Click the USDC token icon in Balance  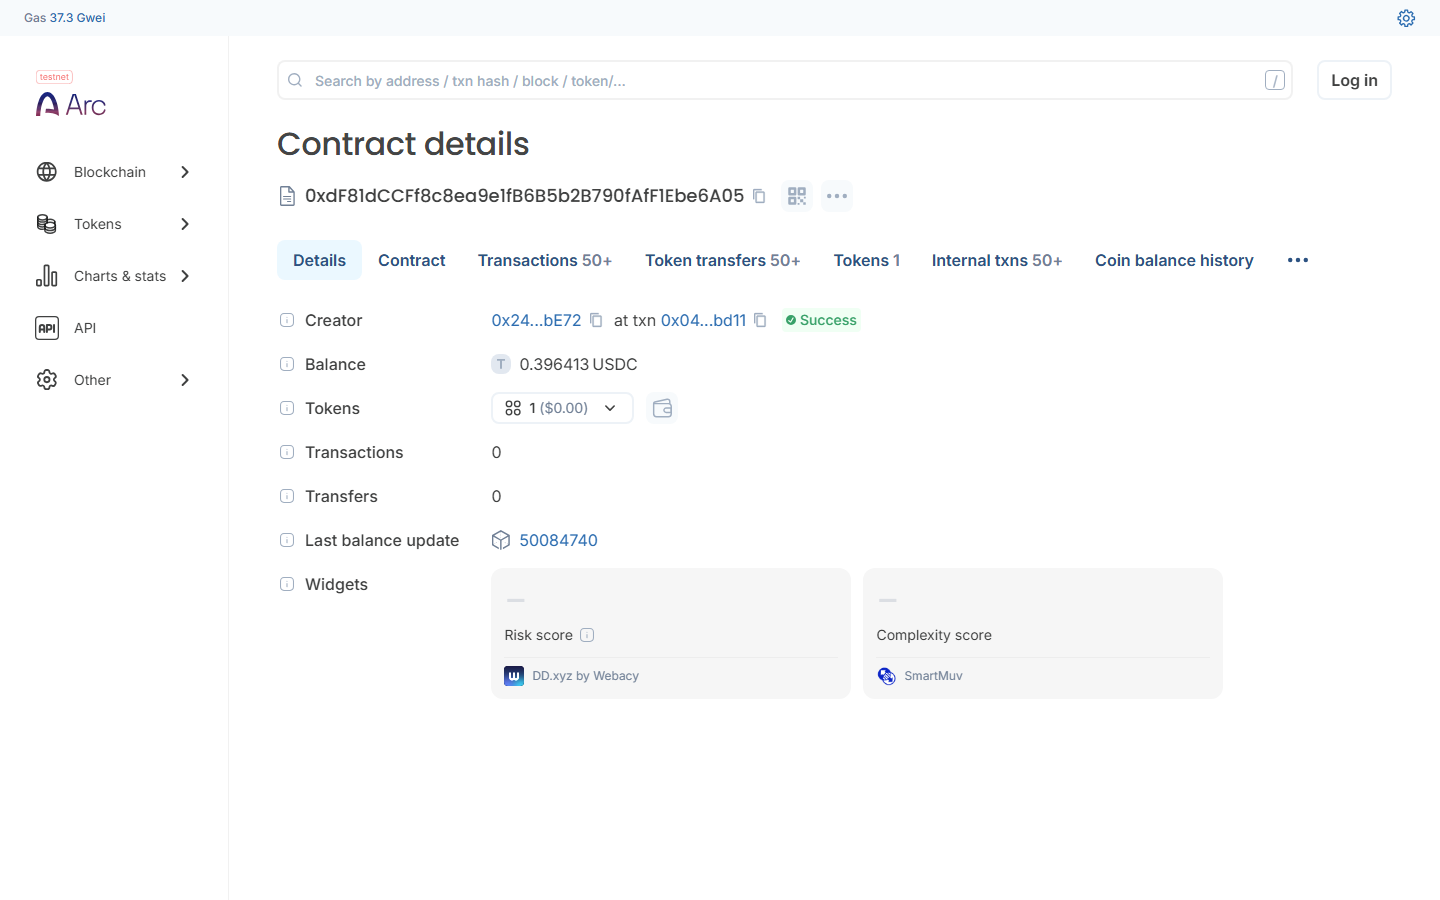(x=501, y=364)
